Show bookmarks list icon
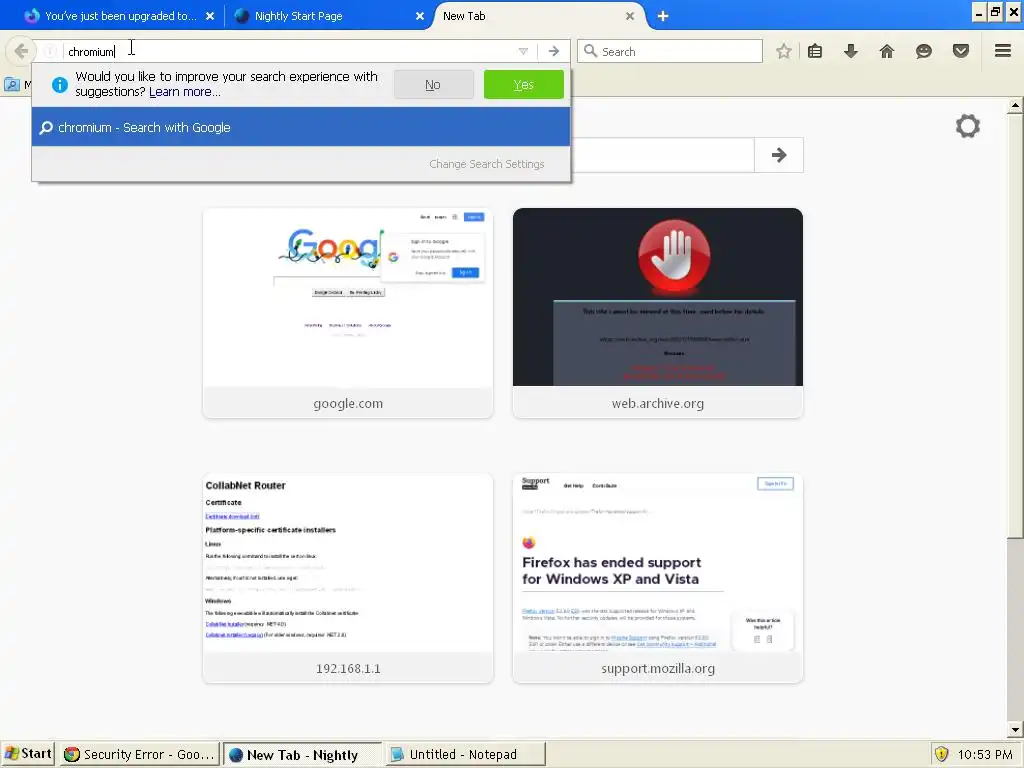This screenshot has width=1024, height=768. (x=815, y=51)
